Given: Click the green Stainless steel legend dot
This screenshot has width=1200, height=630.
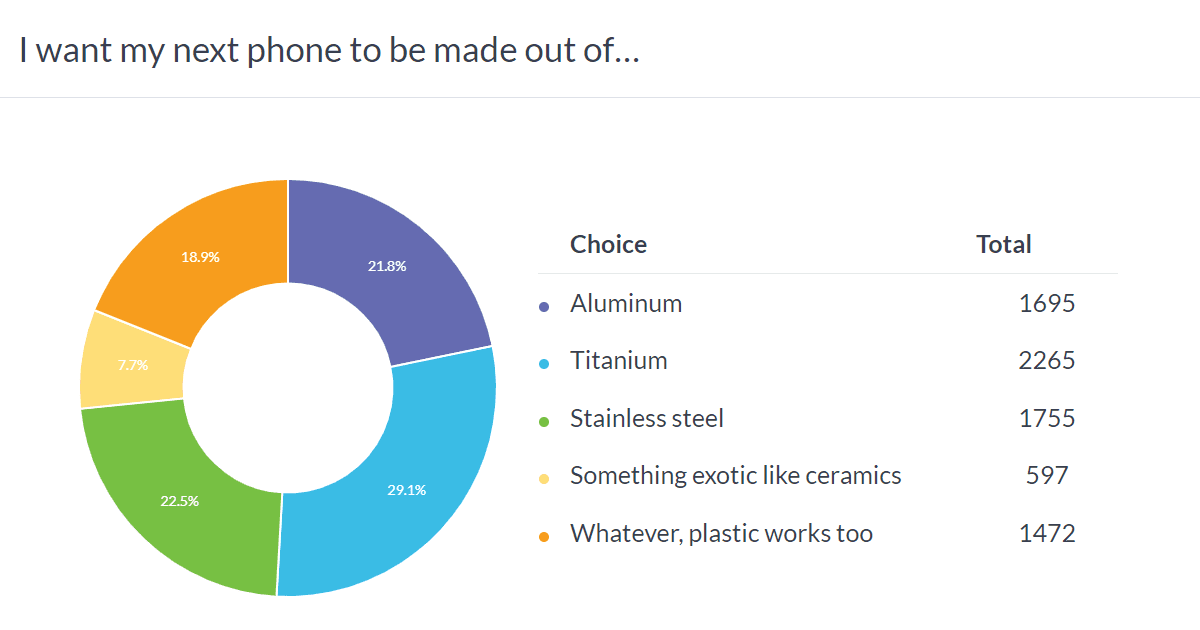Looking at the screenshot, I should pos(544,422).
